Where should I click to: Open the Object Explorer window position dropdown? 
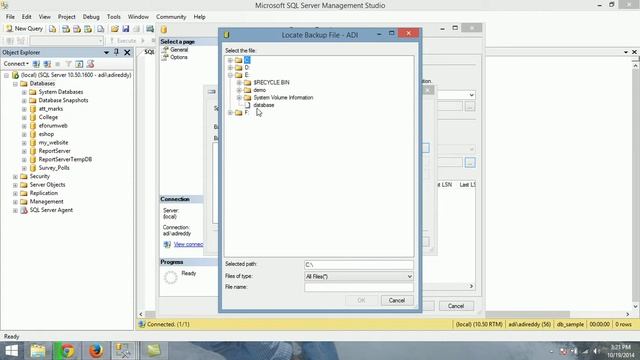[x=107, y=52]
